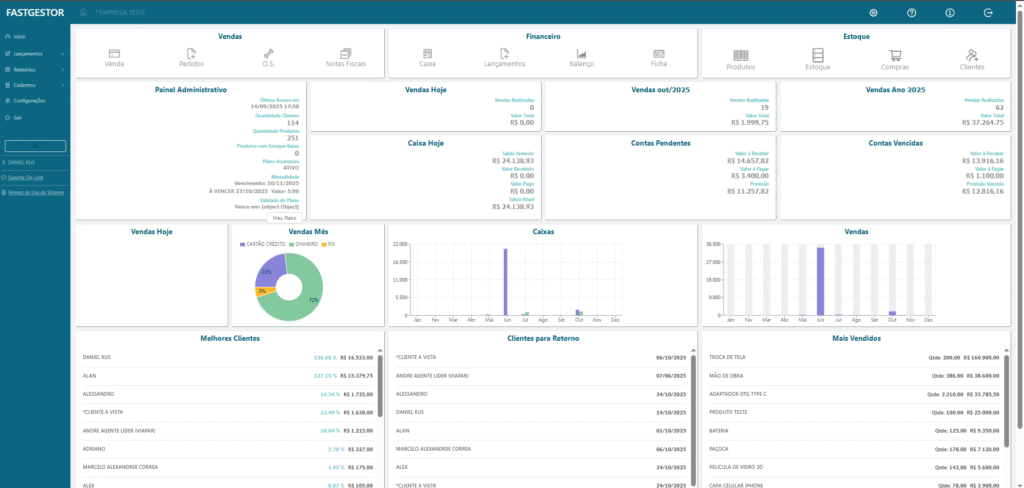
Task: Click the O.S. wrench icon
Action: pos(268,54)
